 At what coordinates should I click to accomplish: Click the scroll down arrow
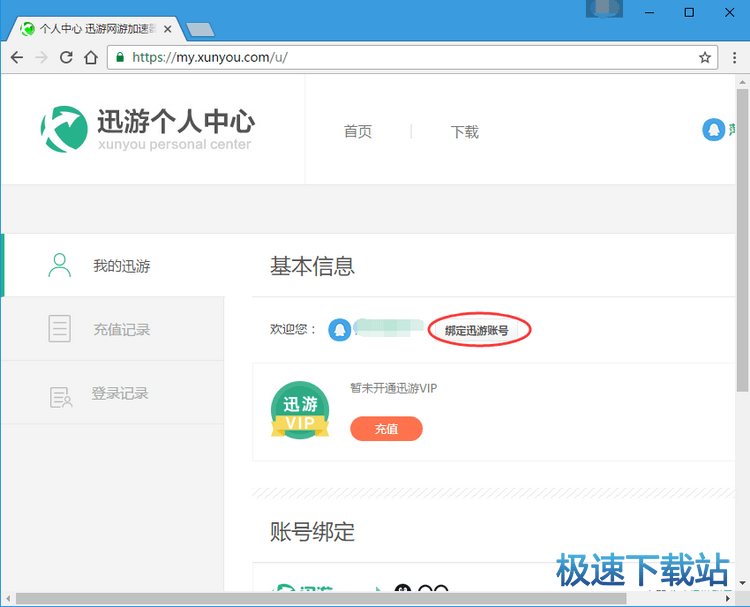tap(742, 584)
